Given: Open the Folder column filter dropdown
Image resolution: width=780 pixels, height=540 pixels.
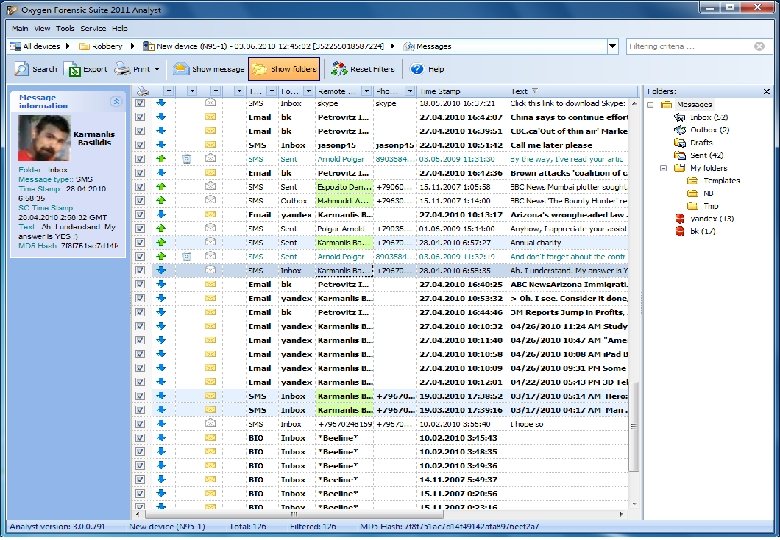Looking at the screenshot, I should [308, 91].
